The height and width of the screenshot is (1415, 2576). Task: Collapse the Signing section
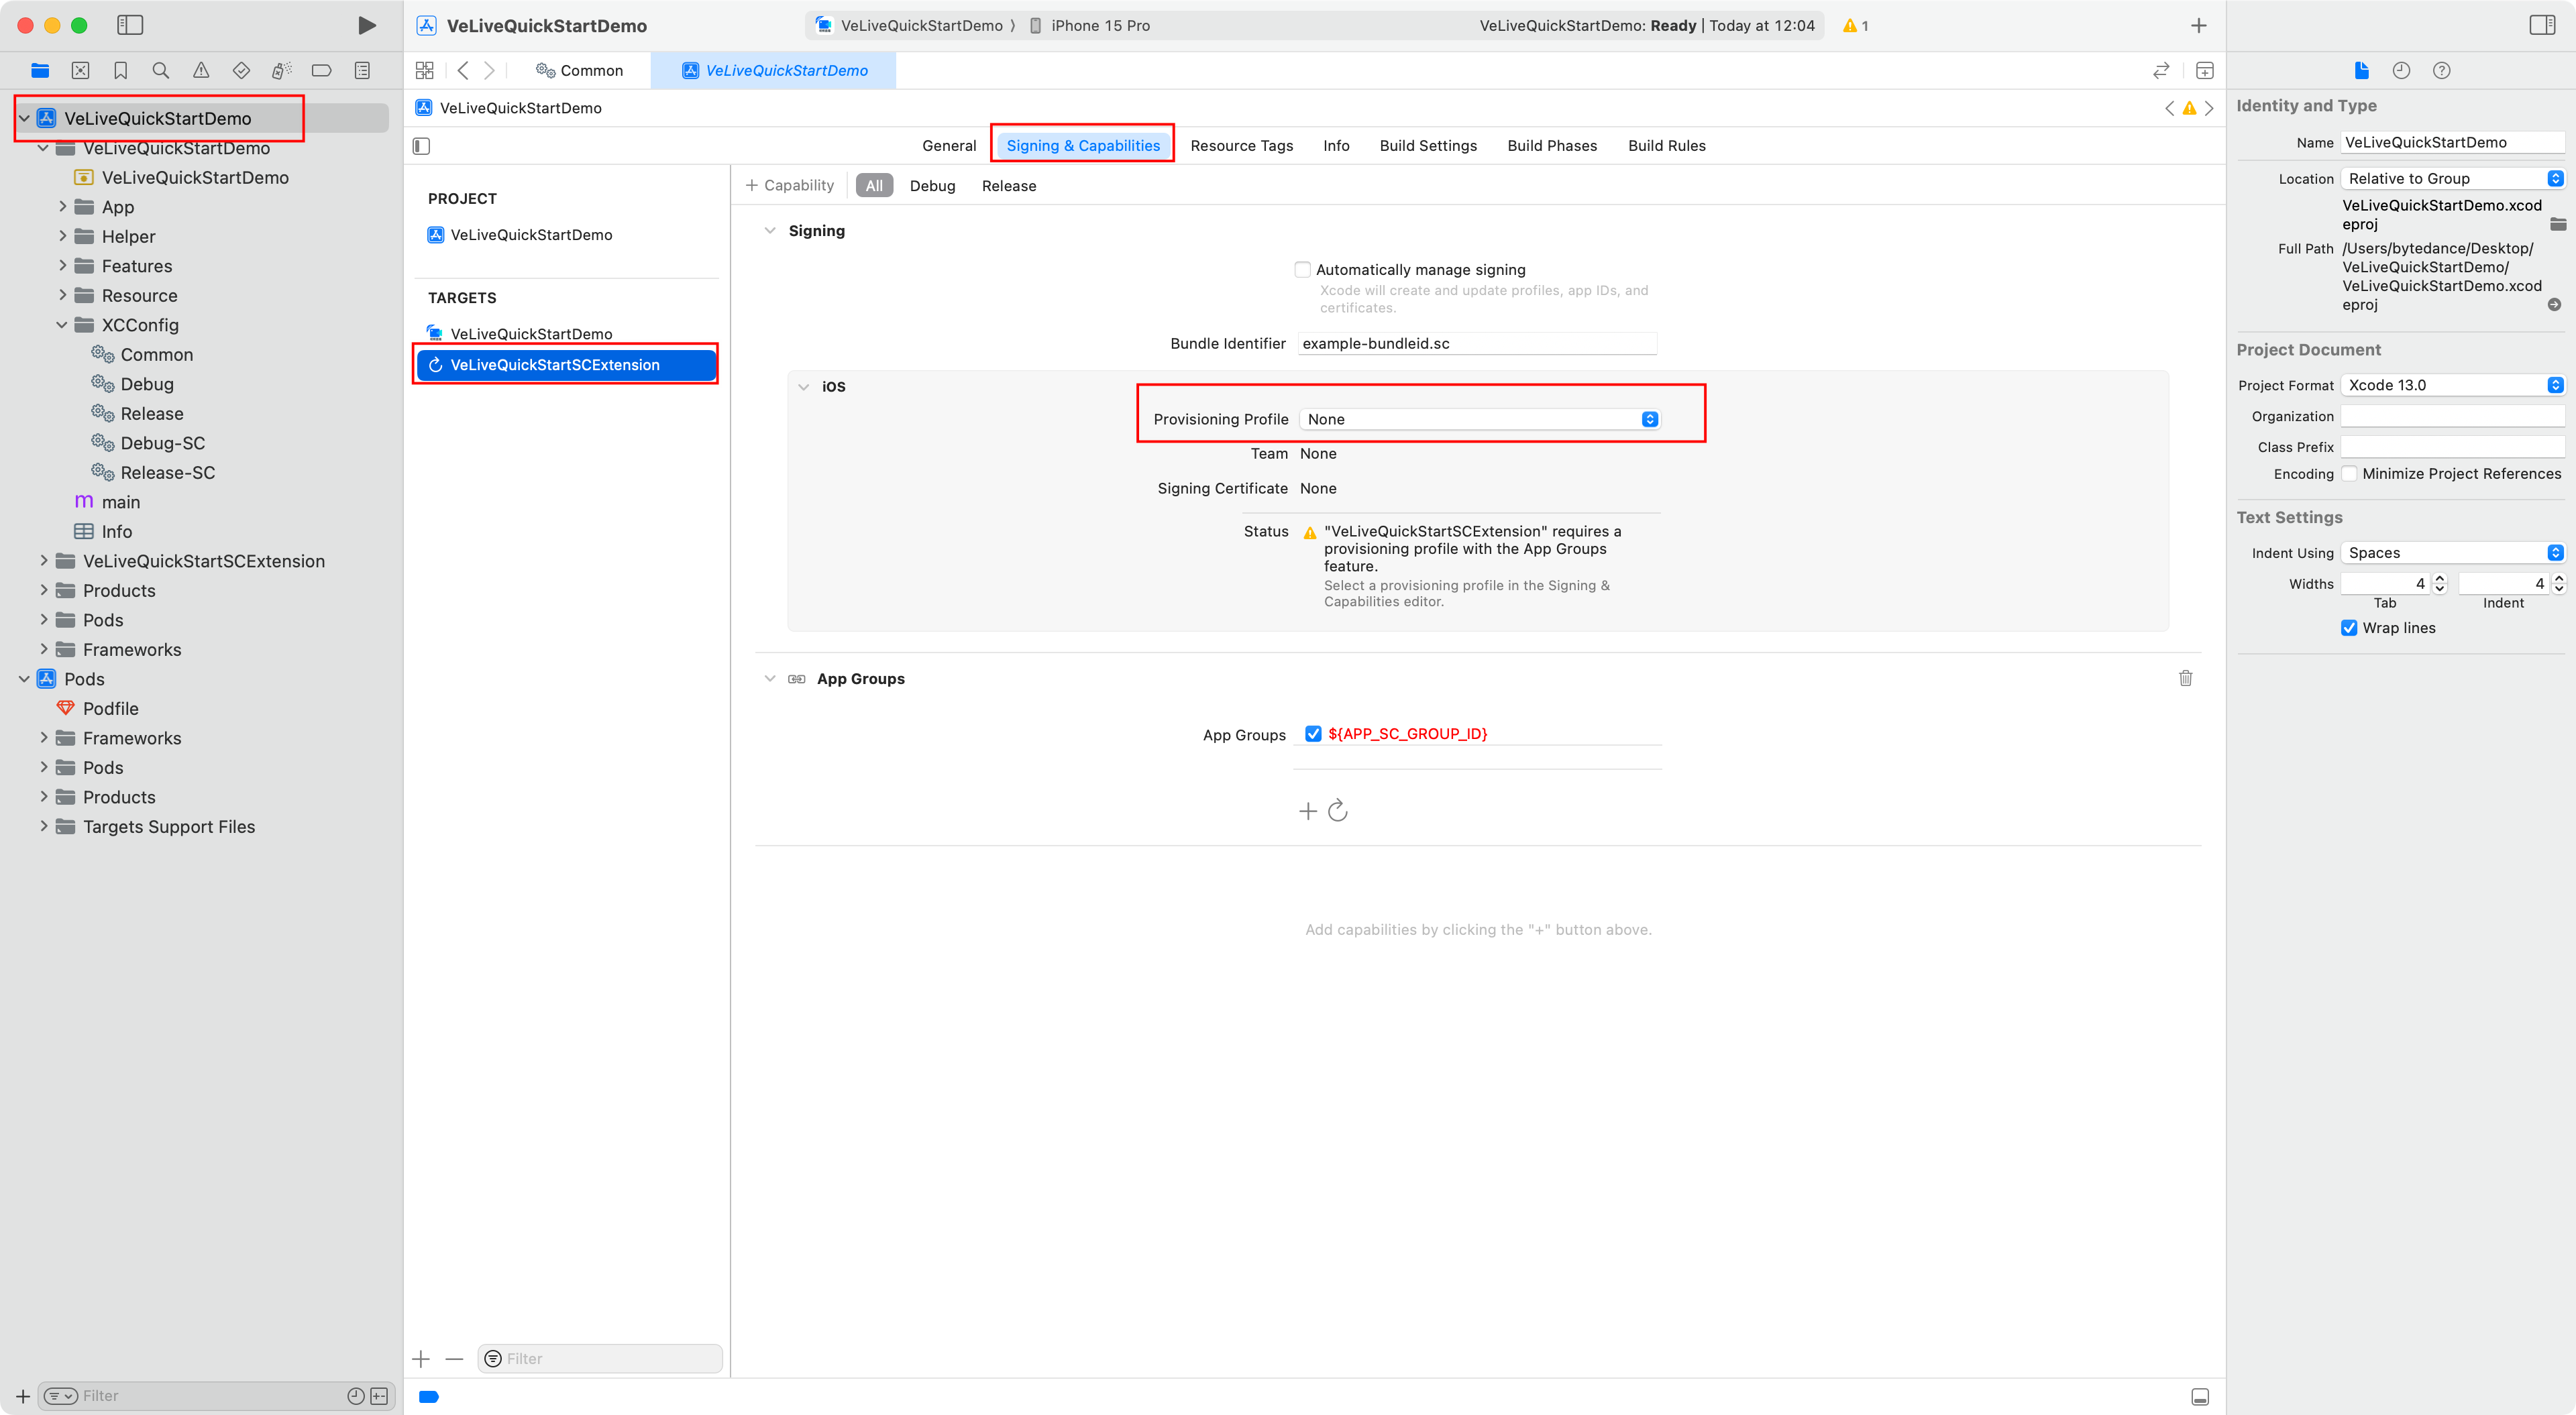click(x=769, y=231)
